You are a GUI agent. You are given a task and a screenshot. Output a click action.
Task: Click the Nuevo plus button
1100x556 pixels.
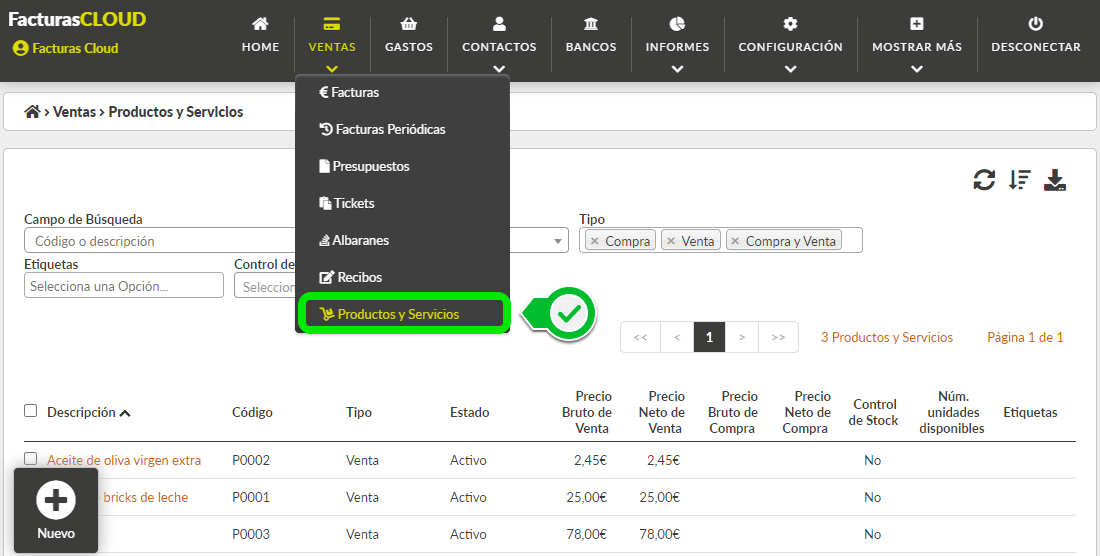tap(56, 511)
